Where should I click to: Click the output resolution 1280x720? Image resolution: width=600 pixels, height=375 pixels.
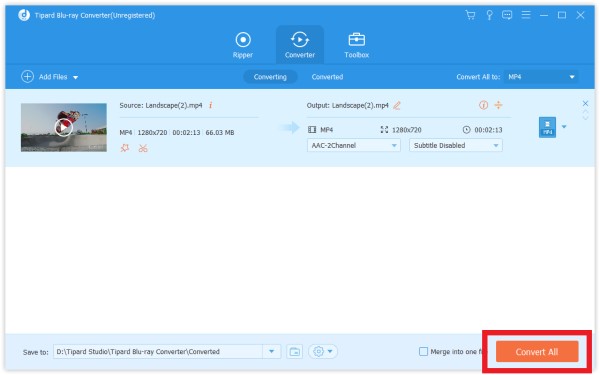(406, 130)
